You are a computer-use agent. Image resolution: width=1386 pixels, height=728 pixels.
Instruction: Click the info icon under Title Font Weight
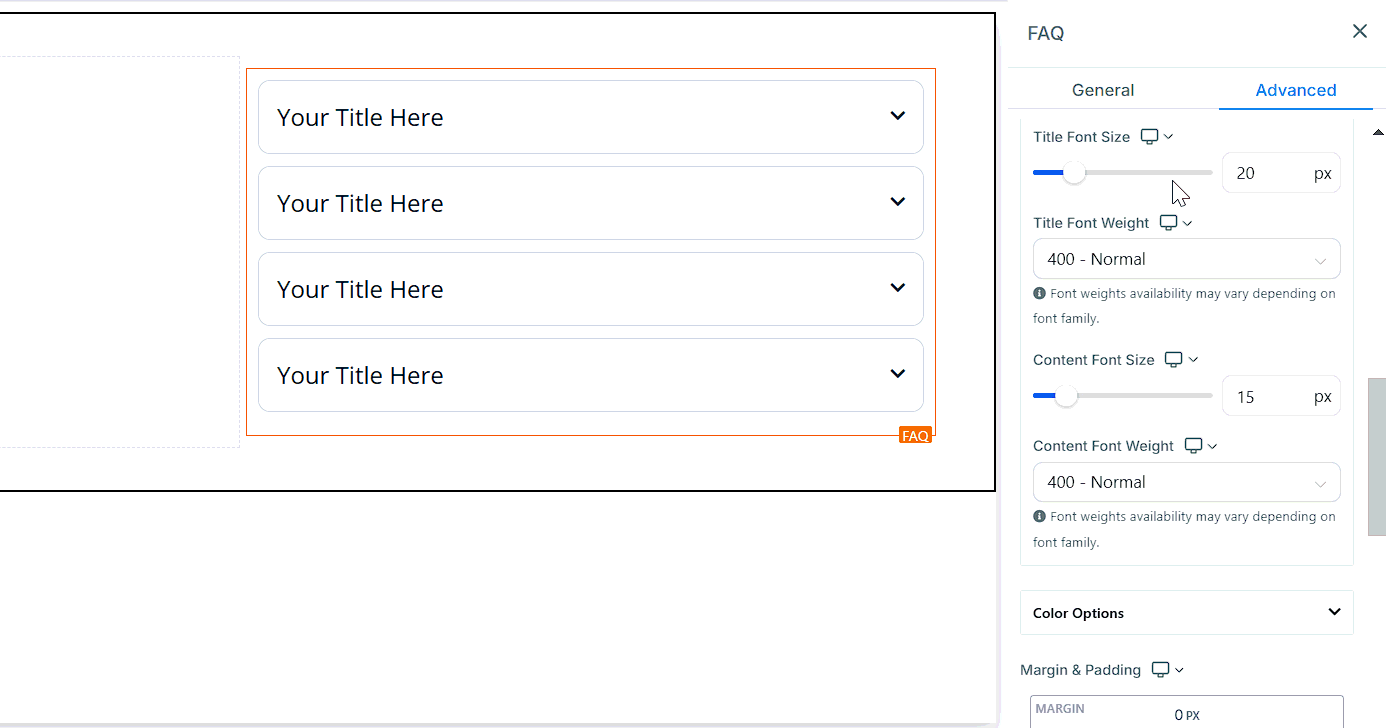point(1039,294)
